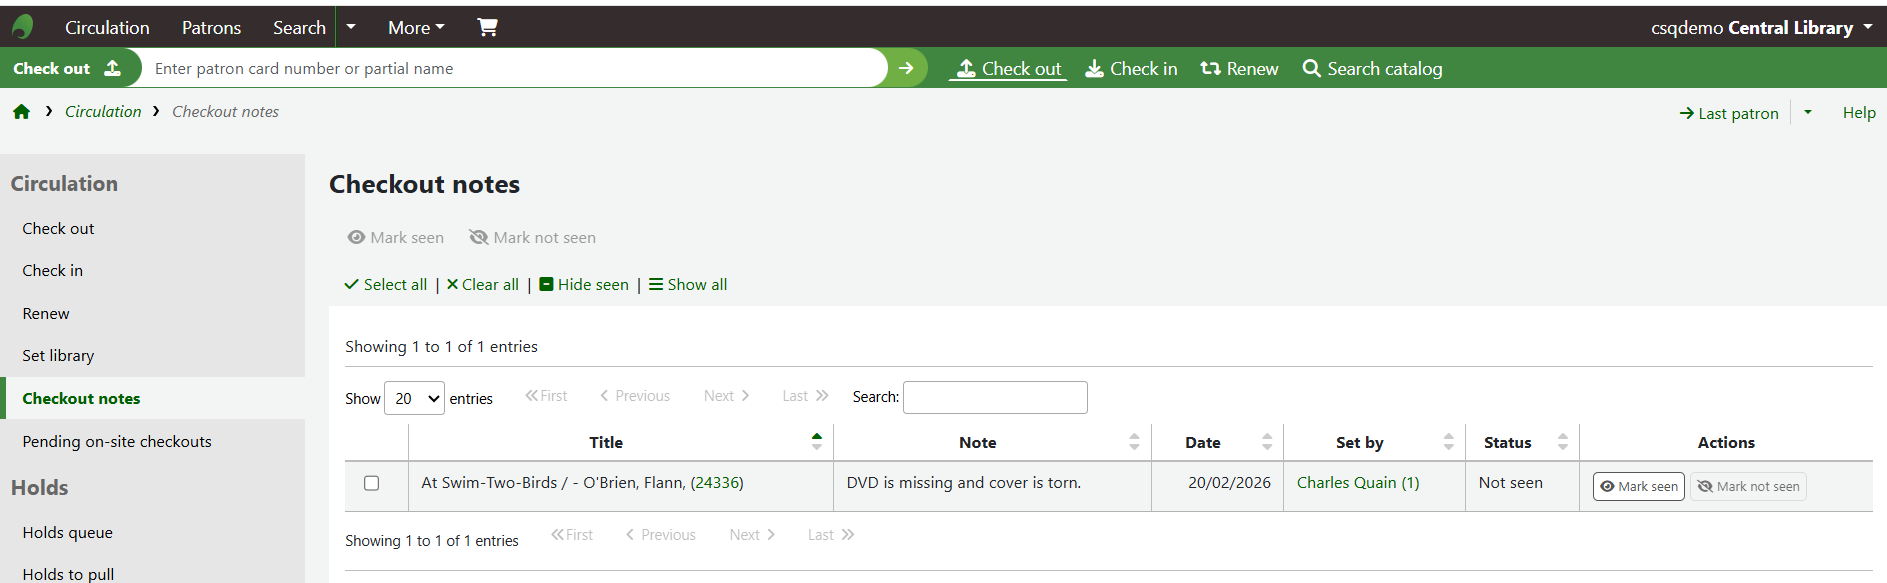Click the Mark not seen toolbar button
This screenshot has height=583, width=1887.
(x=532, y=237)
